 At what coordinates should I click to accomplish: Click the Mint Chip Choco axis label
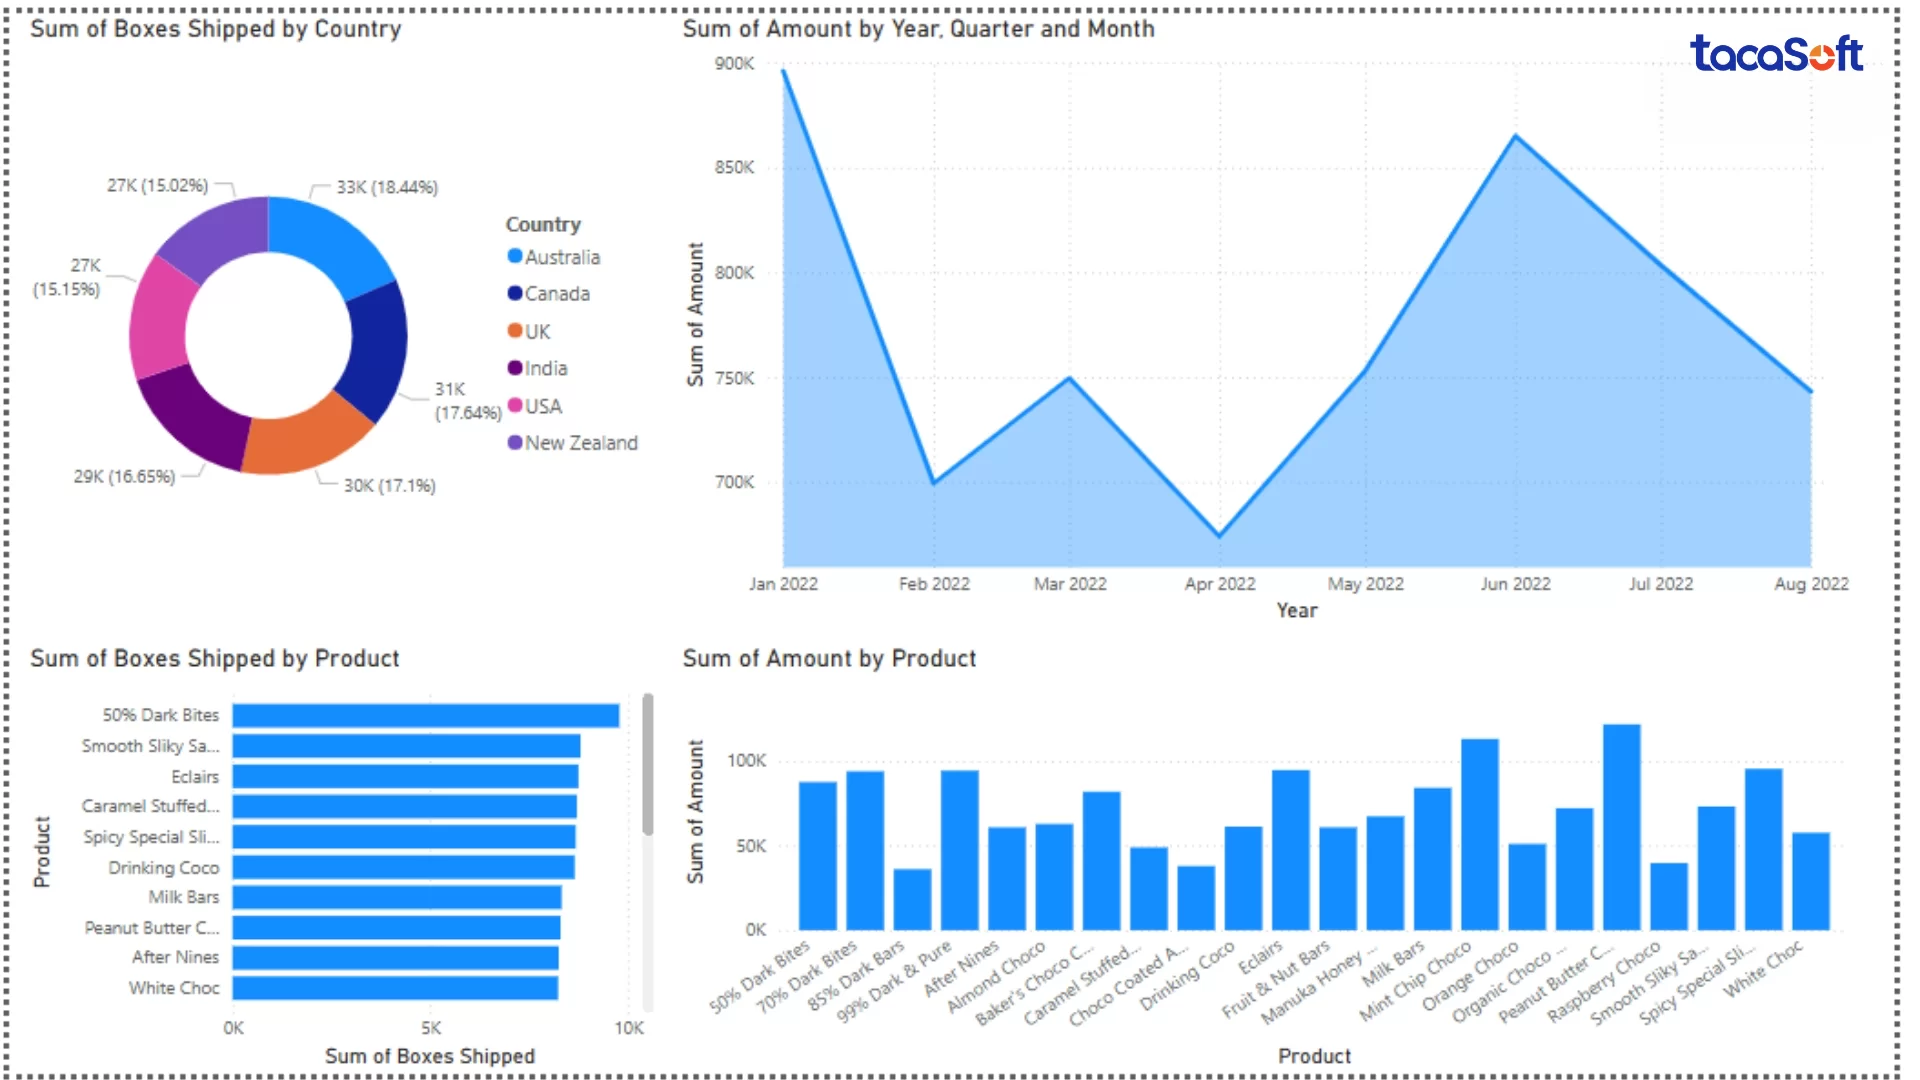[x=1416, y=981]
